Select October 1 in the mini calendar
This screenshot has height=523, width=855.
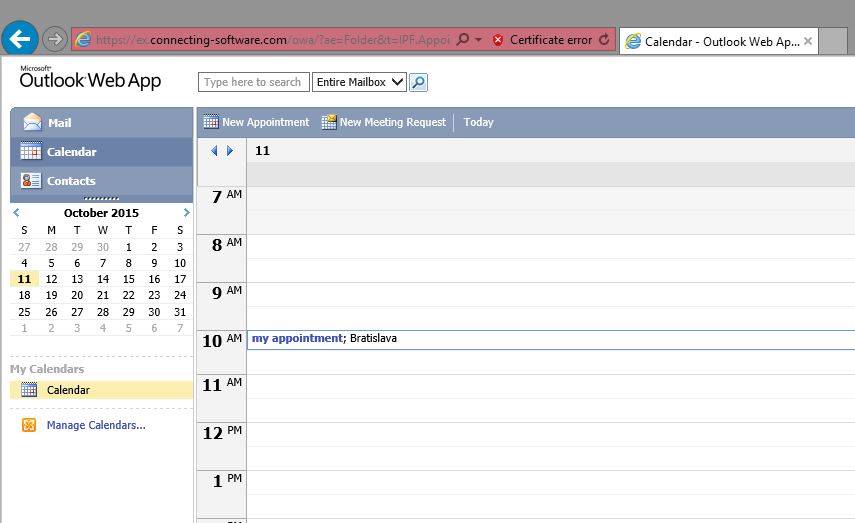click(x=129, y=247)
